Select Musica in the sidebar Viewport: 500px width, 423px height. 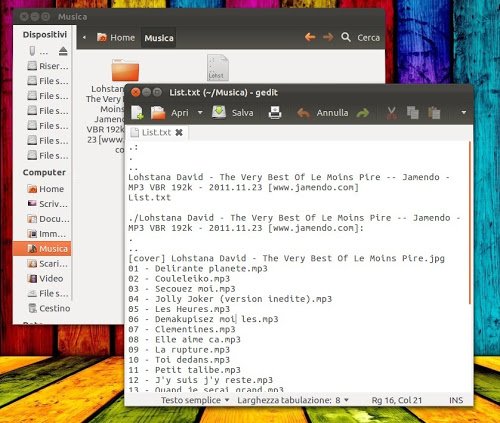click(42, 249)
